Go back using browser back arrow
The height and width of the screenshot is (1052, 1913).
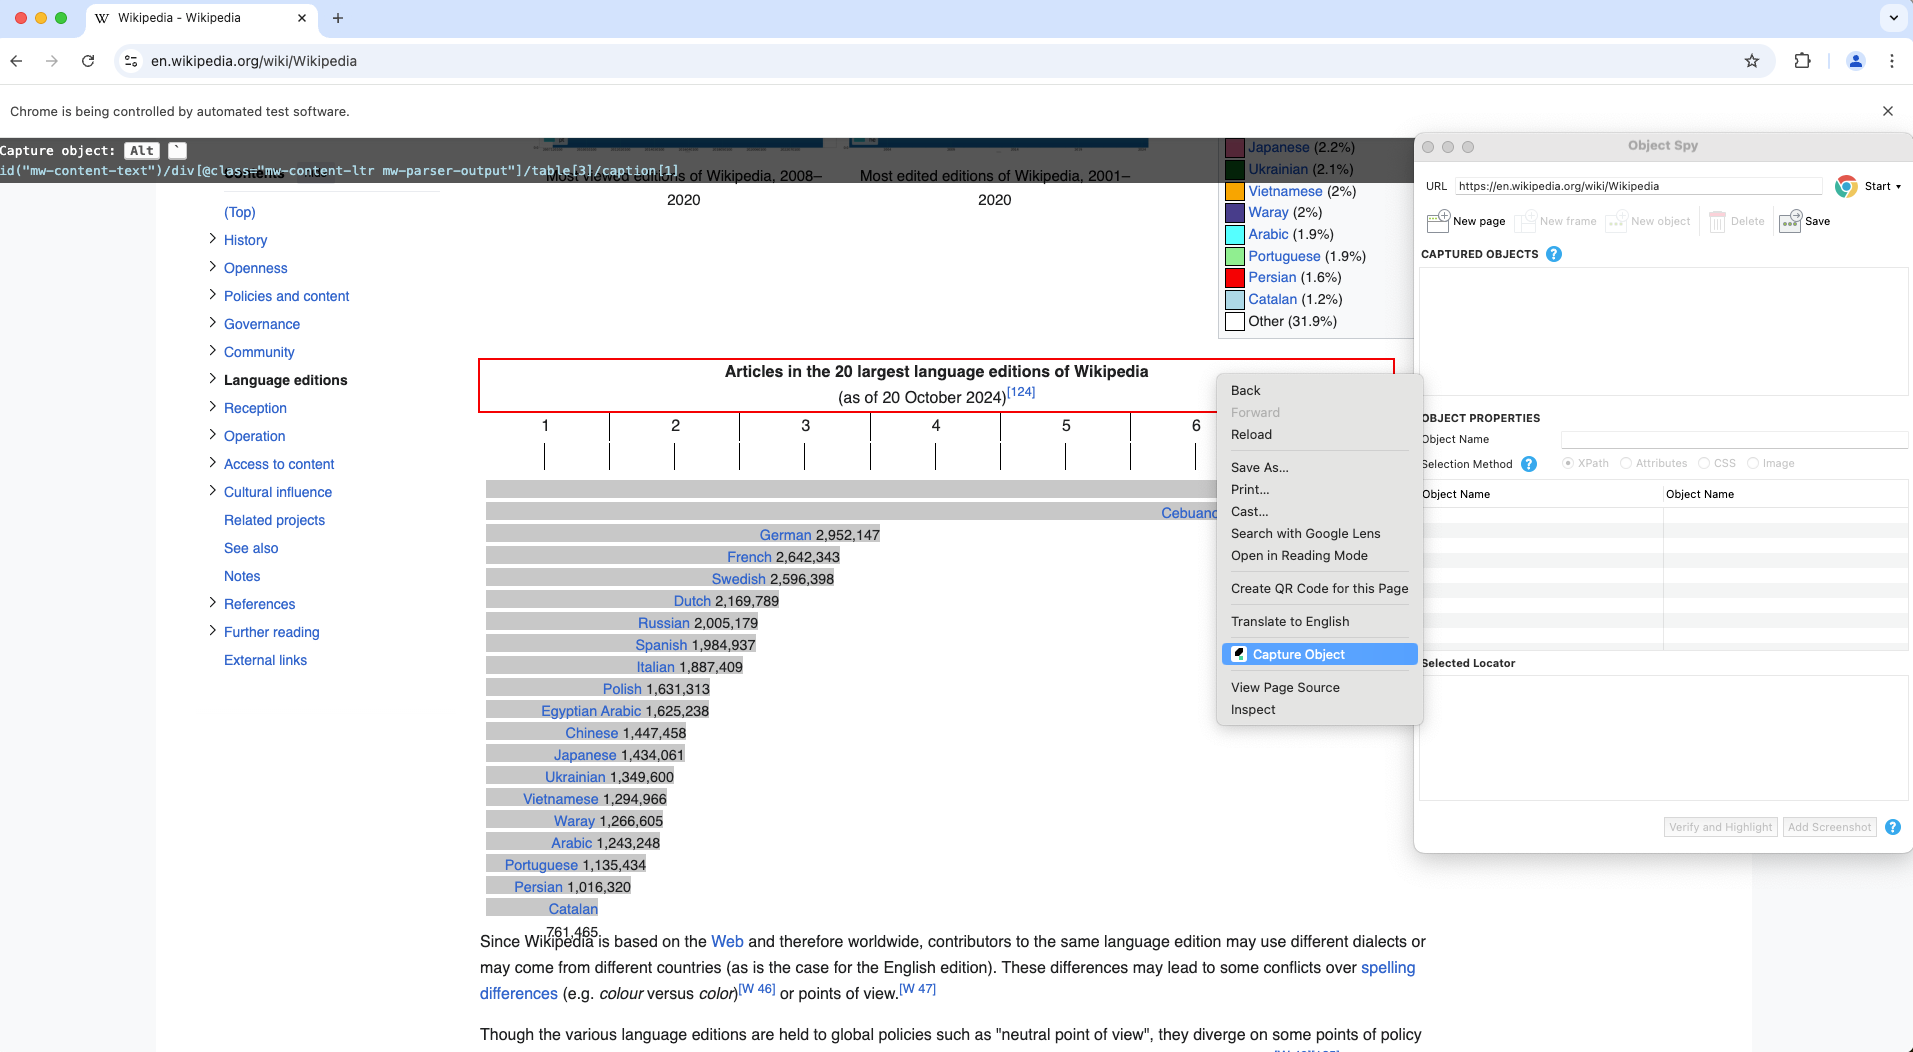[16, 61]
